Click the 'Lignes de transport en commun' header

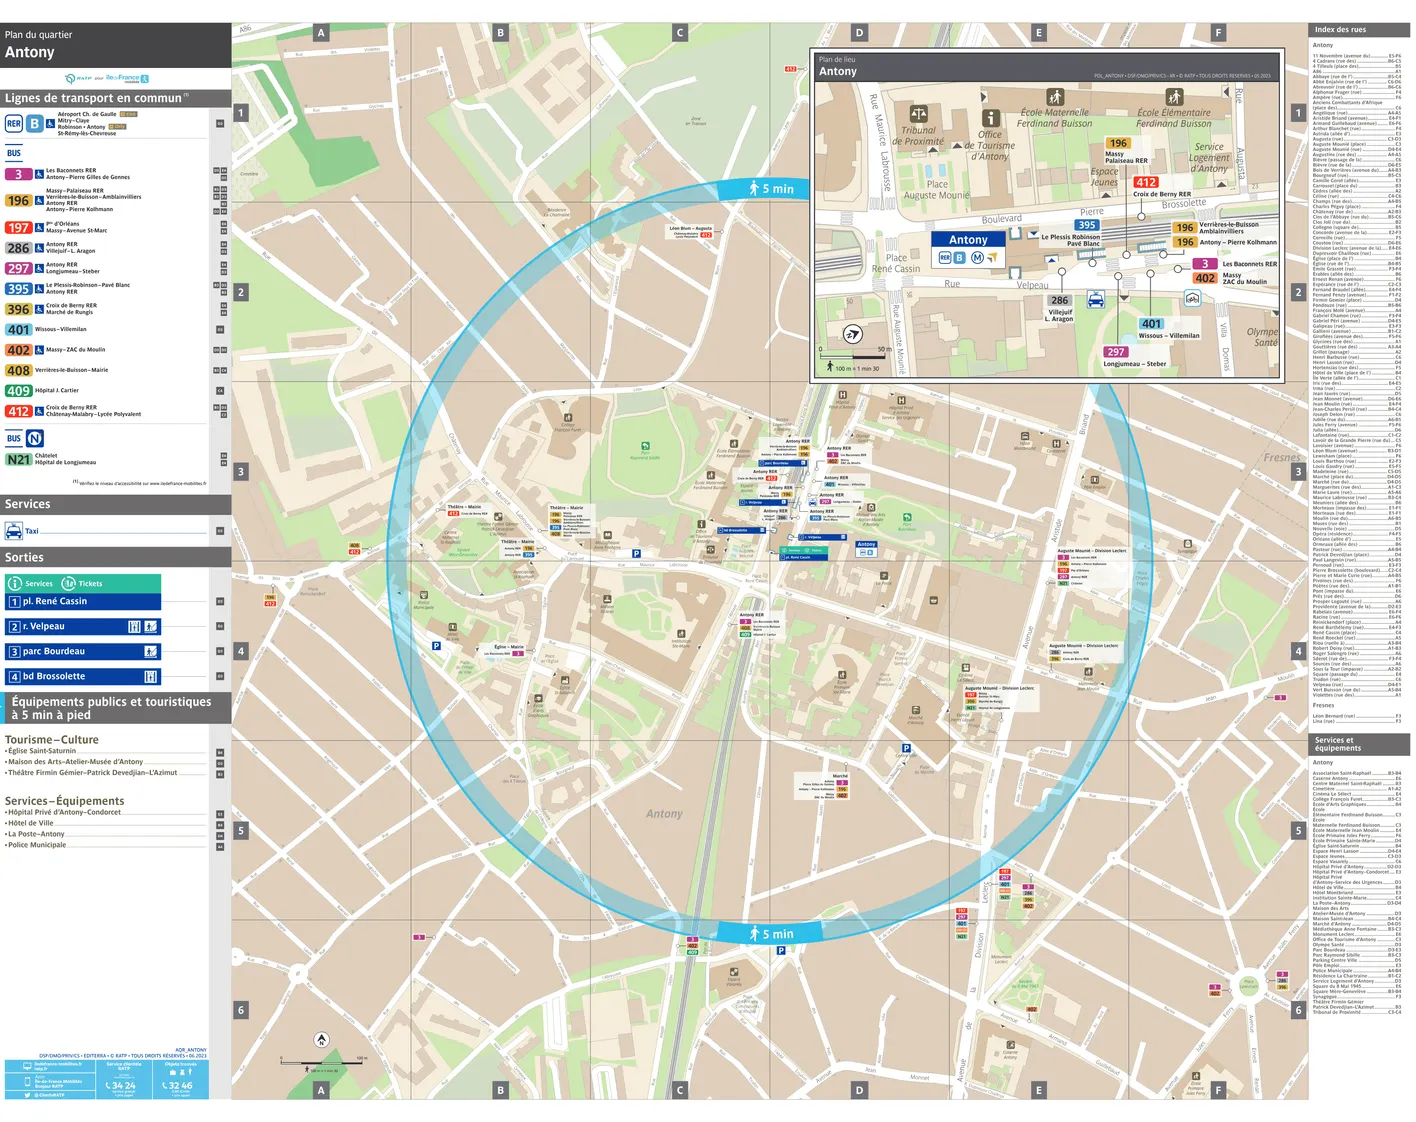pyautogui.click(x=116, y=98)
